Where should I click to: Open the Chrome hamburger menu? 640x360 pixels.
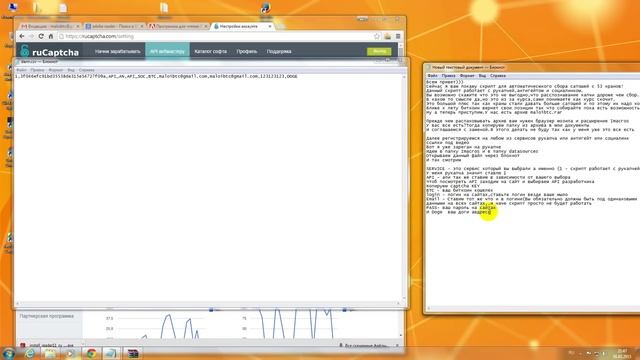pos(398,36)
